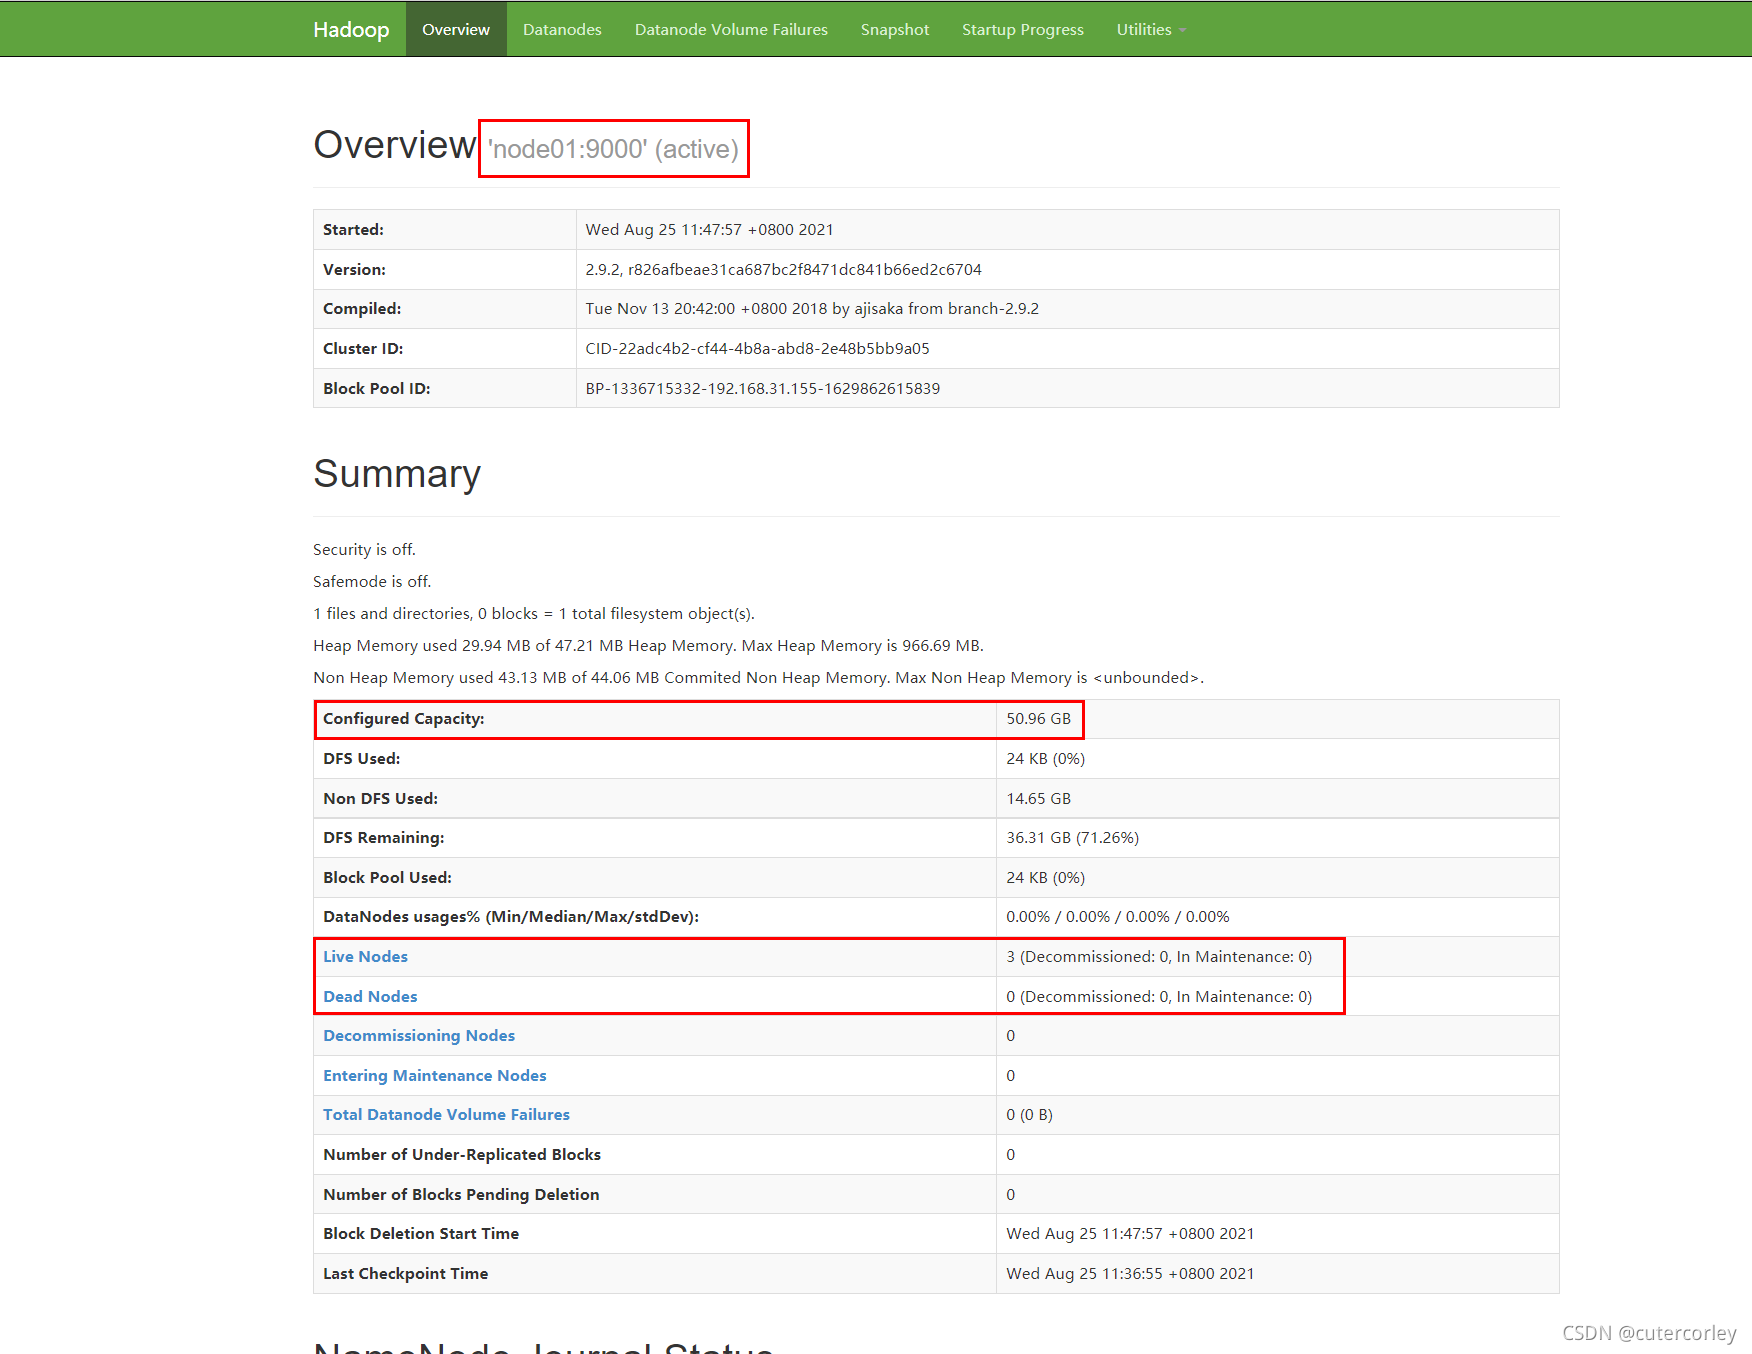The width and height of the screenshot is (1752, 1354).
Task: Click the Heap Memory used line
Action: (648, 646)
